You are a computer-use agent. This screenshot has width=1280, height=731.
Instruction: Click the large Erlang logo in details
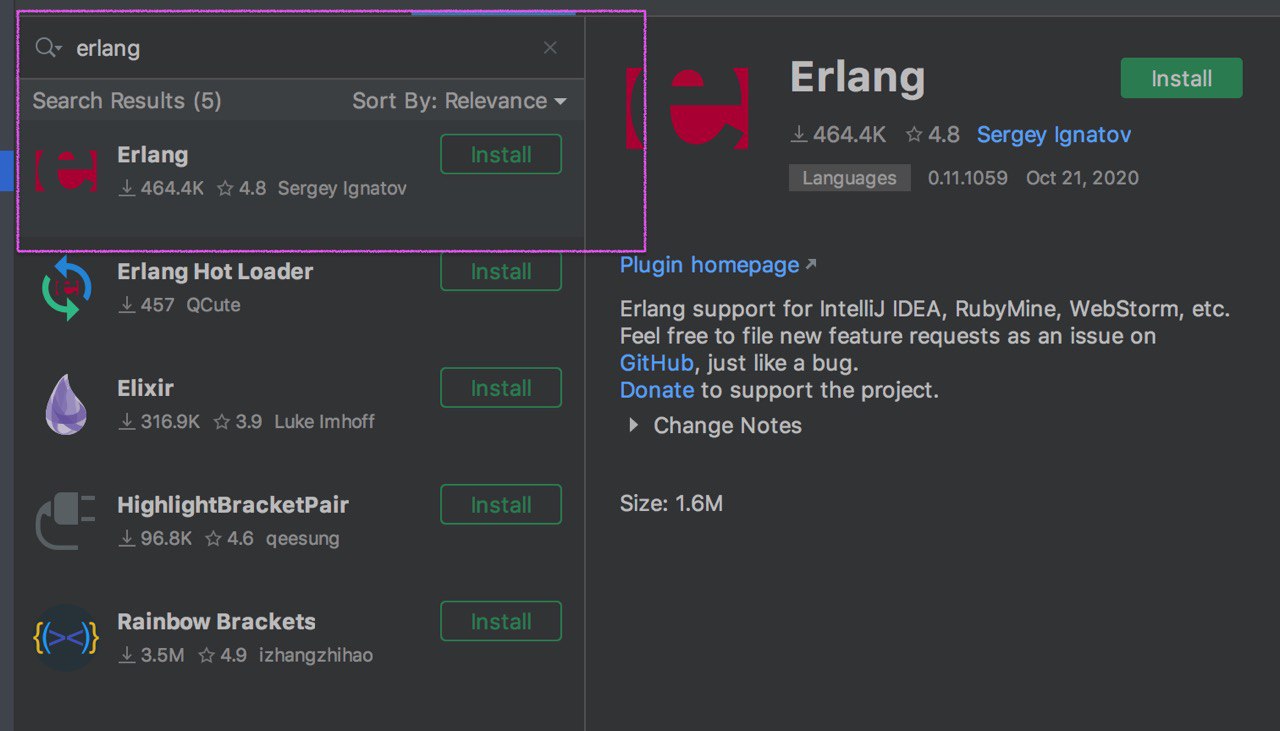point(687,108)
